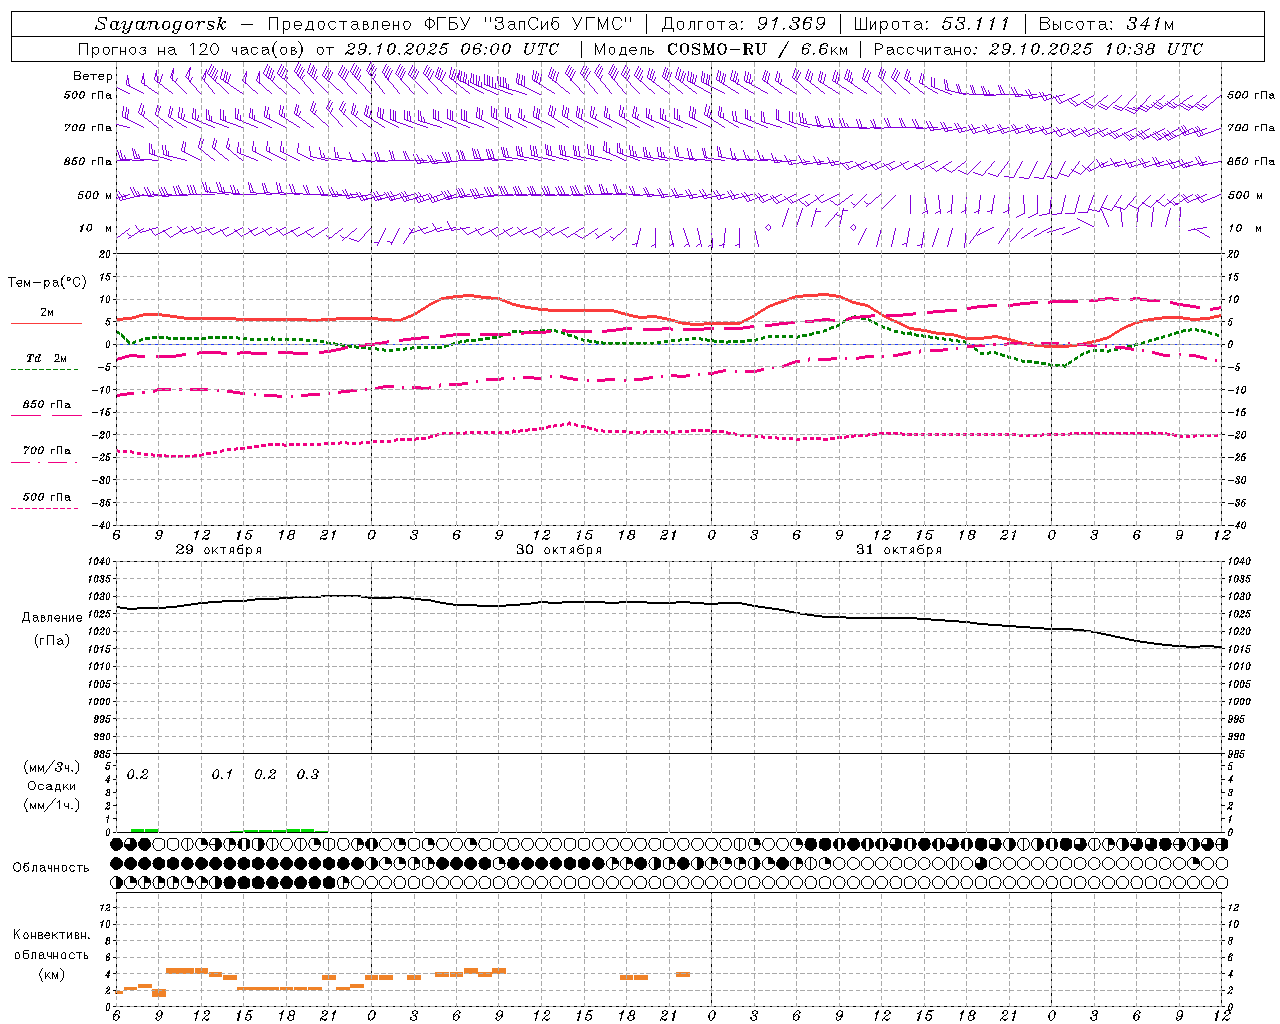Click the dotted line sample under 'Td 2м'
This screenshot has height=1024, width=1280.
point(44,370)
